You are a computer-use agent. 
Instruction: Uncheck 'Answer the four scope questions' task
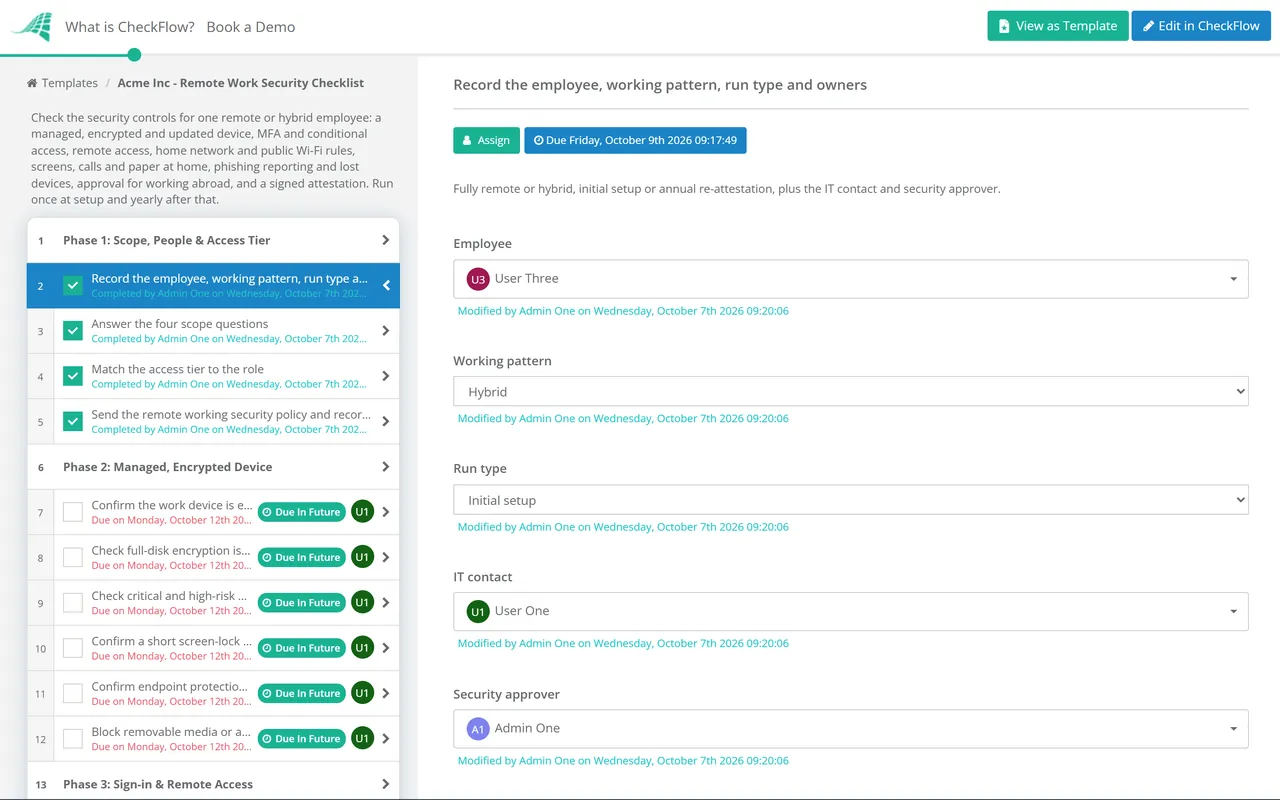[x=73, y=331]
